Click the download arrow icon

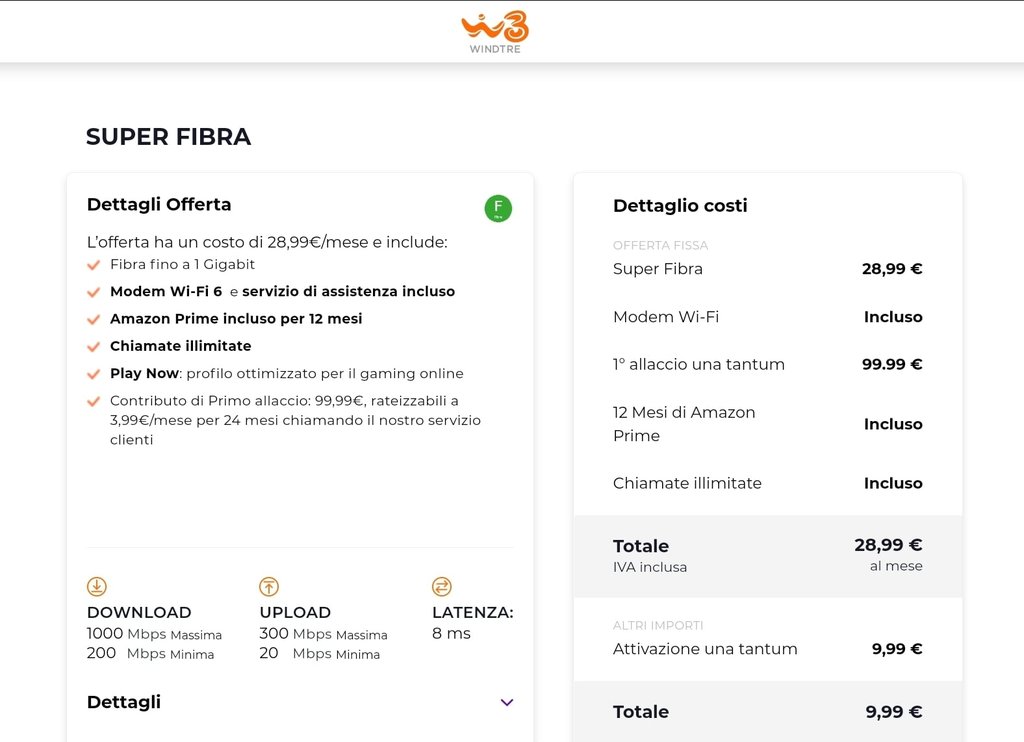tap(97, 587)
